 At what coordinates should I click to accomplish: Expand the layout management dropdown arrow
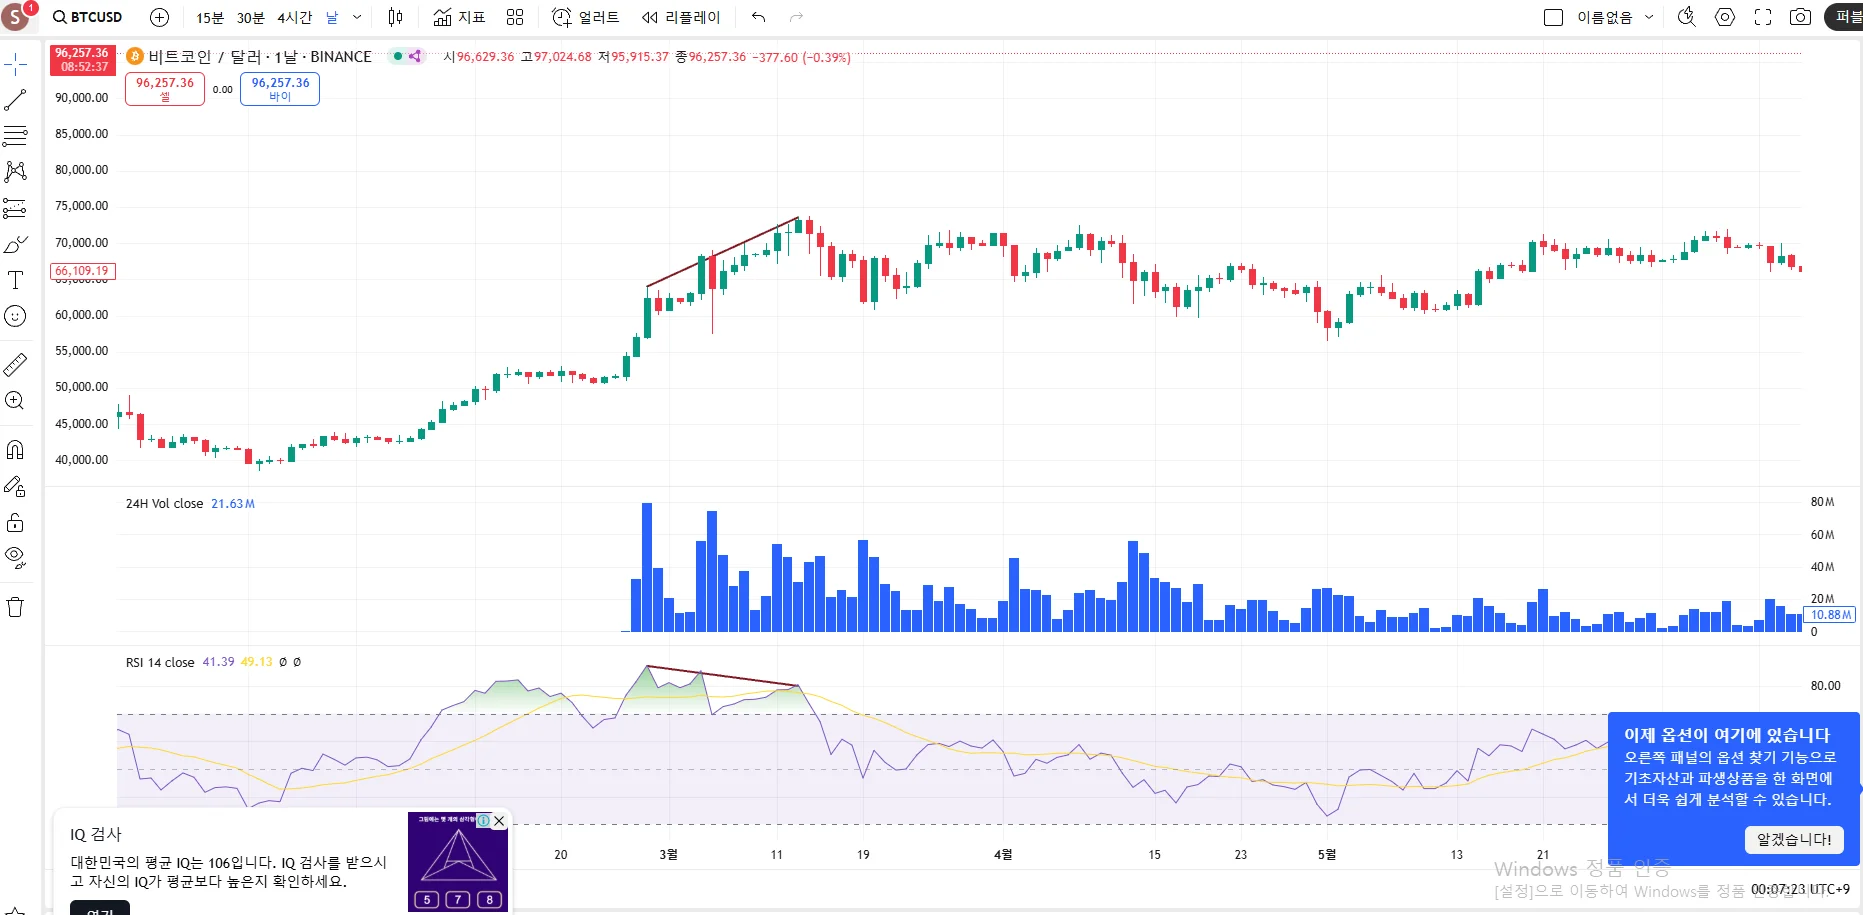(x=1649, y=17)
